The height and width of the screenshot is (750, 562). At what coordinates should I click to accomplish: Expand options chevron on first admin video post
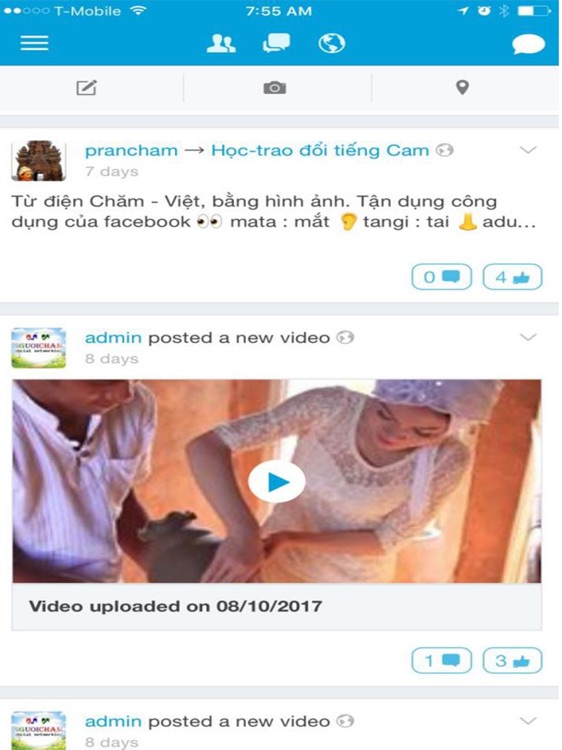pyautogui.click(x=528, y=337)
